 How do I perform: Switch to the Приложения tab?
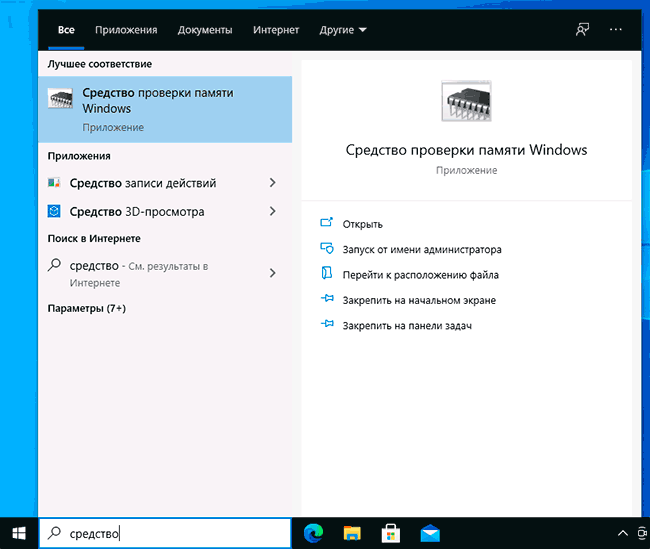(x=126, y=30)
